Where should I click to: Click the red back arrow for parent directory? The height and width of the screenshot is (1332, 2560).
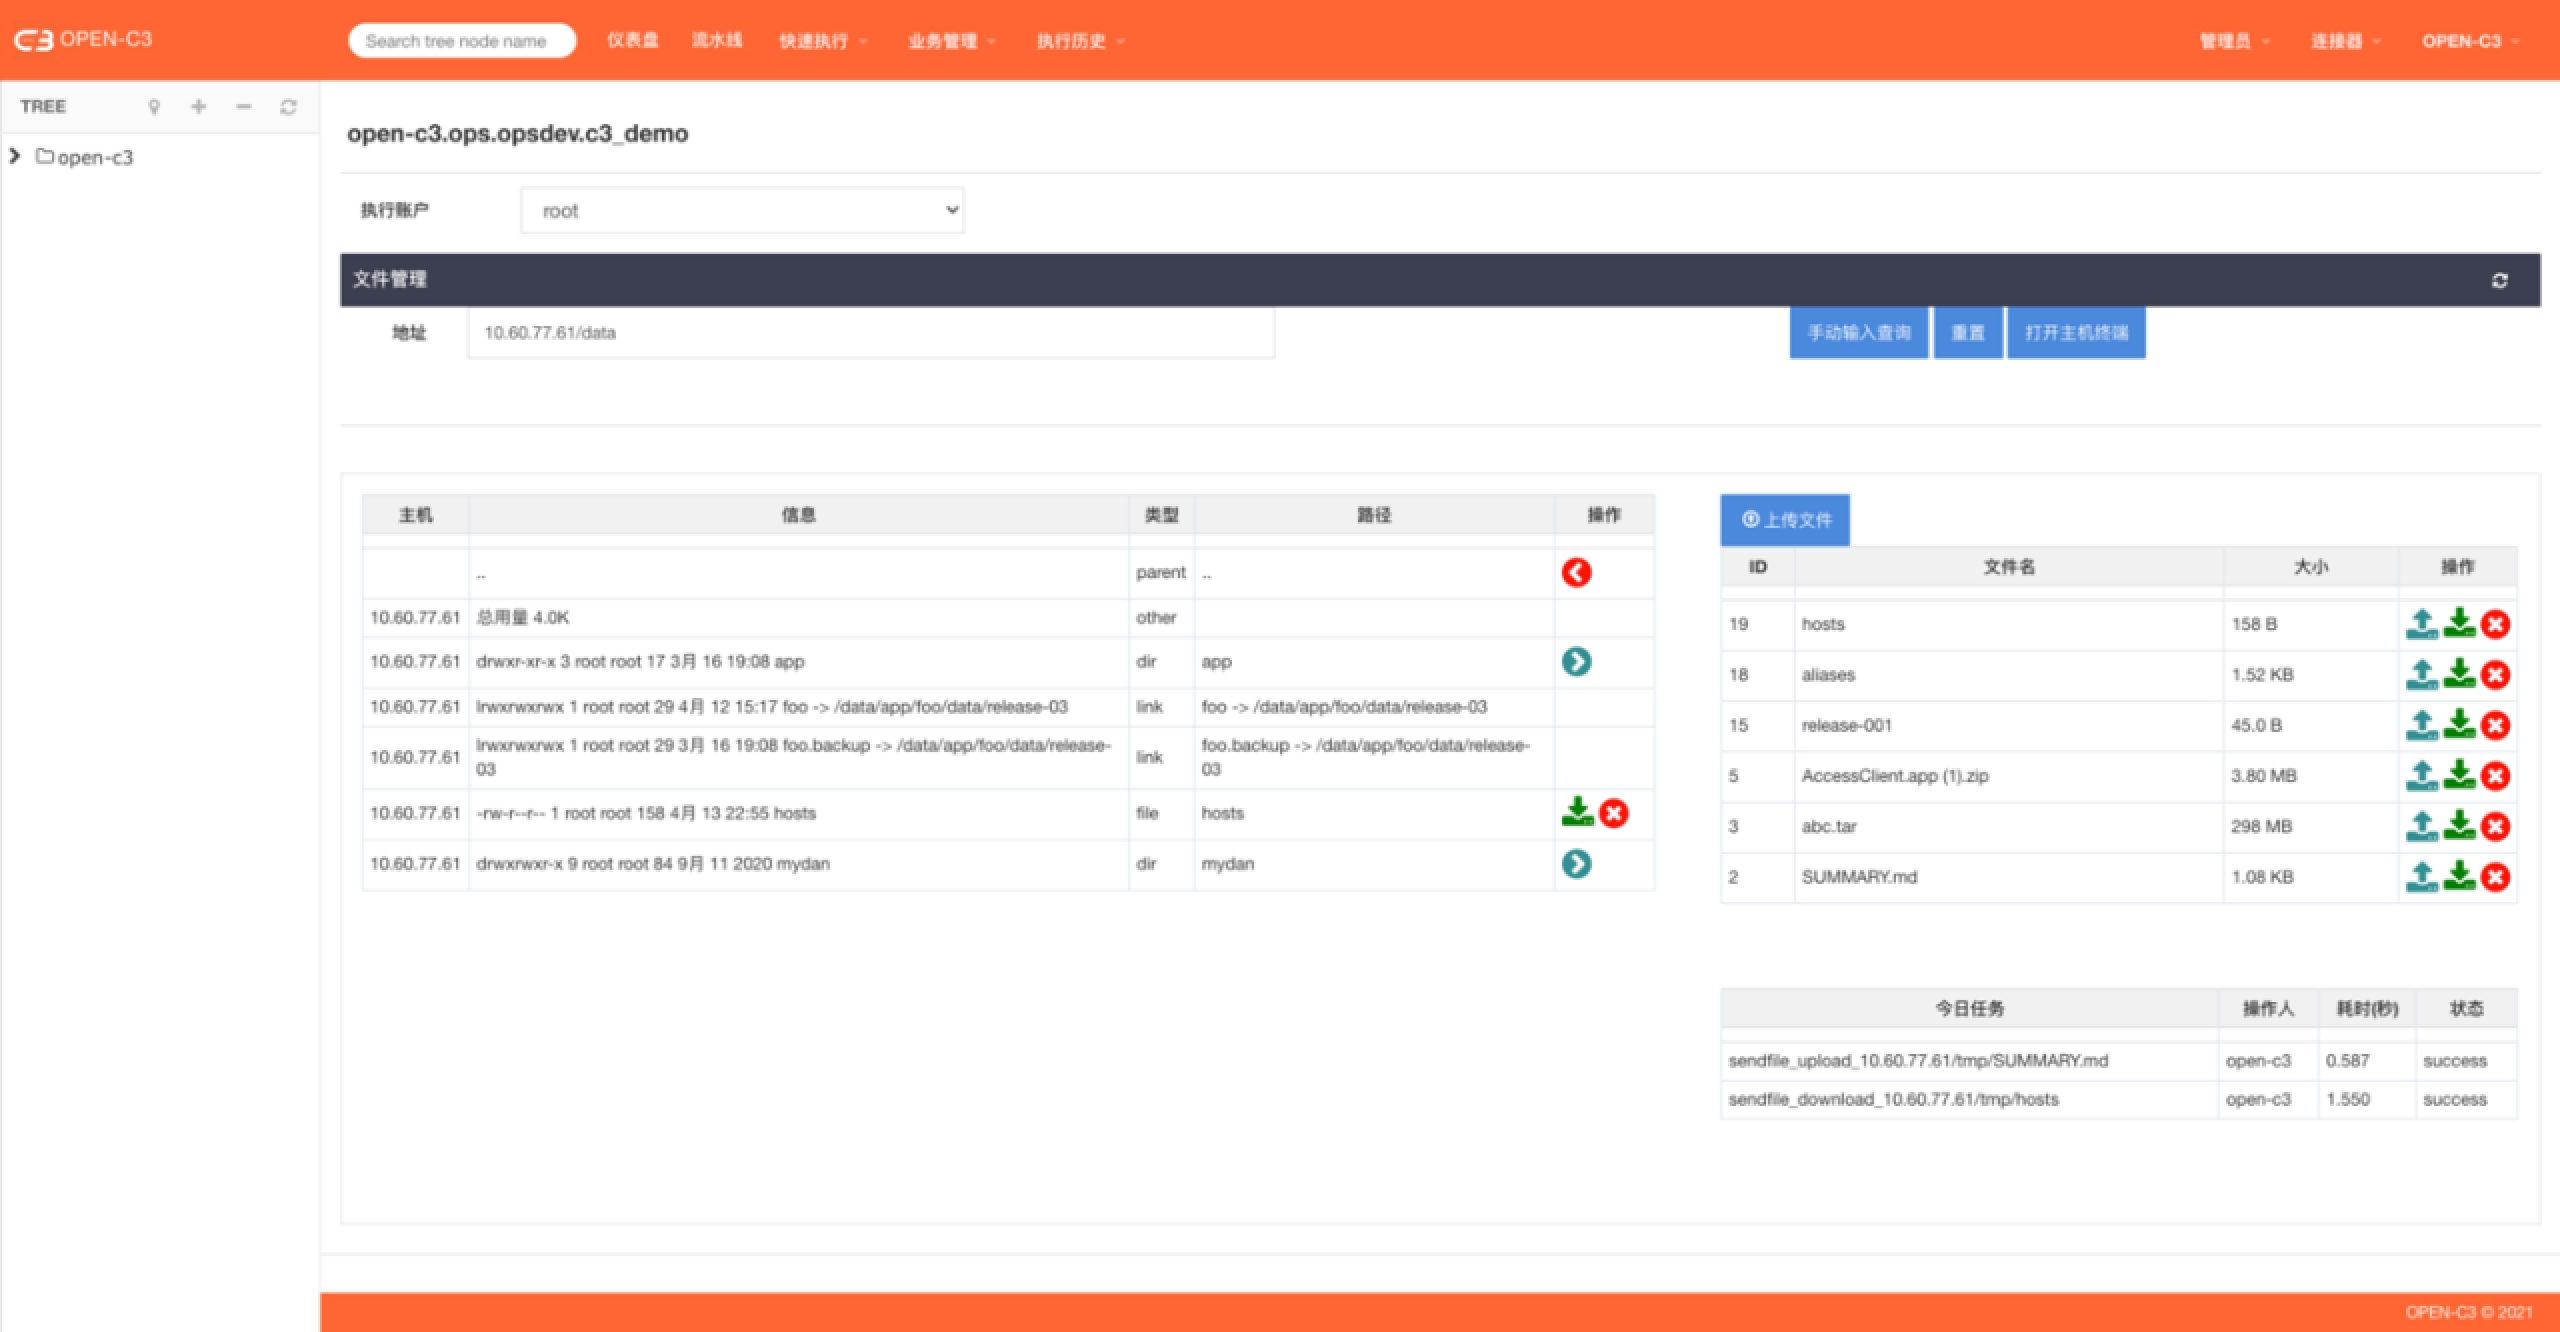click(1576, 573)
